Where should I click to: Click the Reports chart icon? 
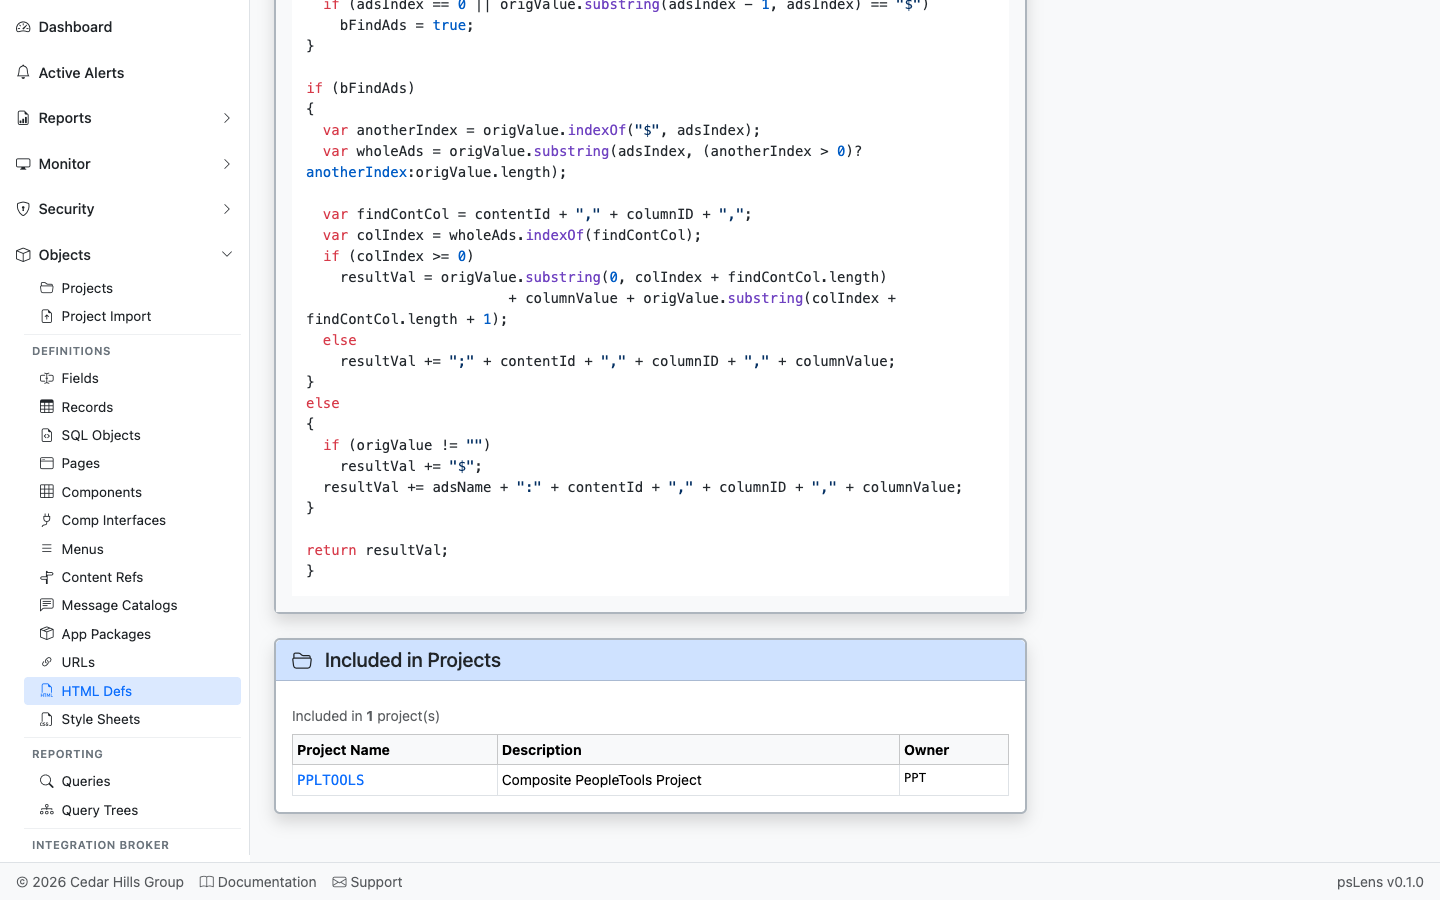pyautogui.click(x=23, y=118)
